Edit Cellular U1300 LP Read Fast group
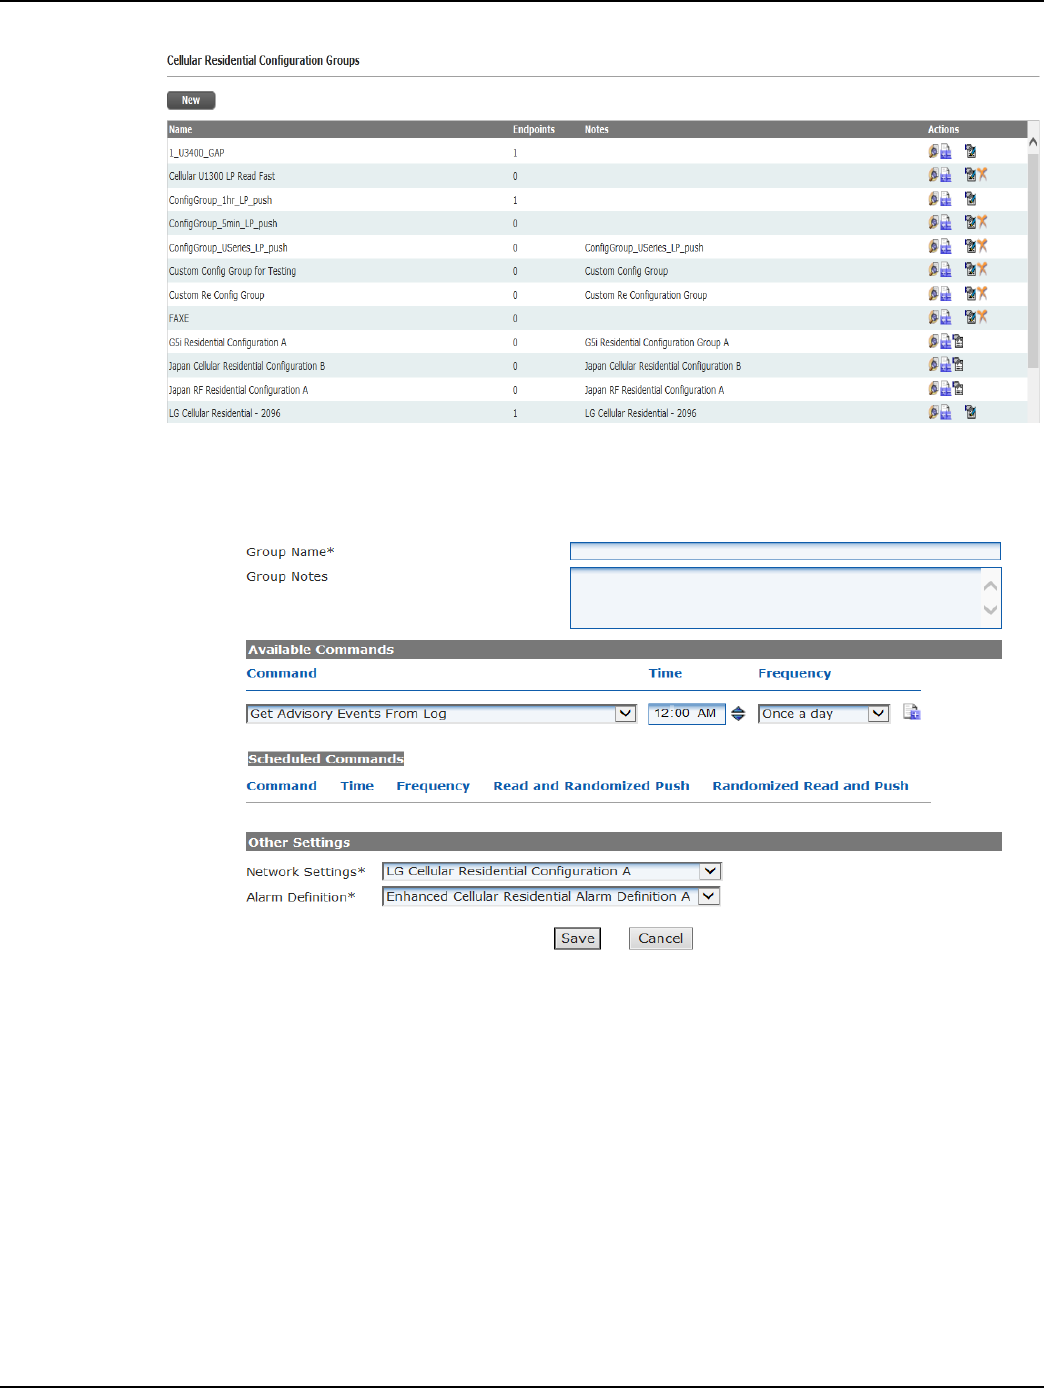 point(970,175)
